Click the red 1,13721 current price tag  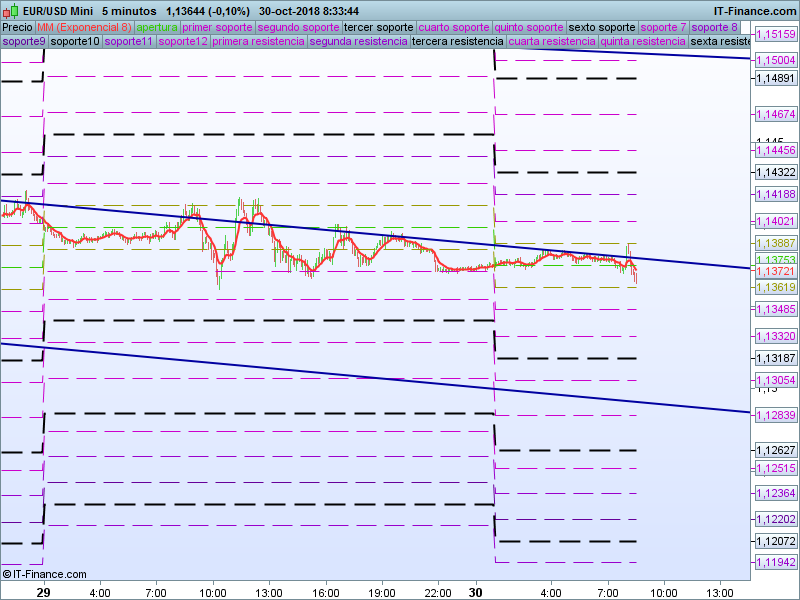coord(776,272)
